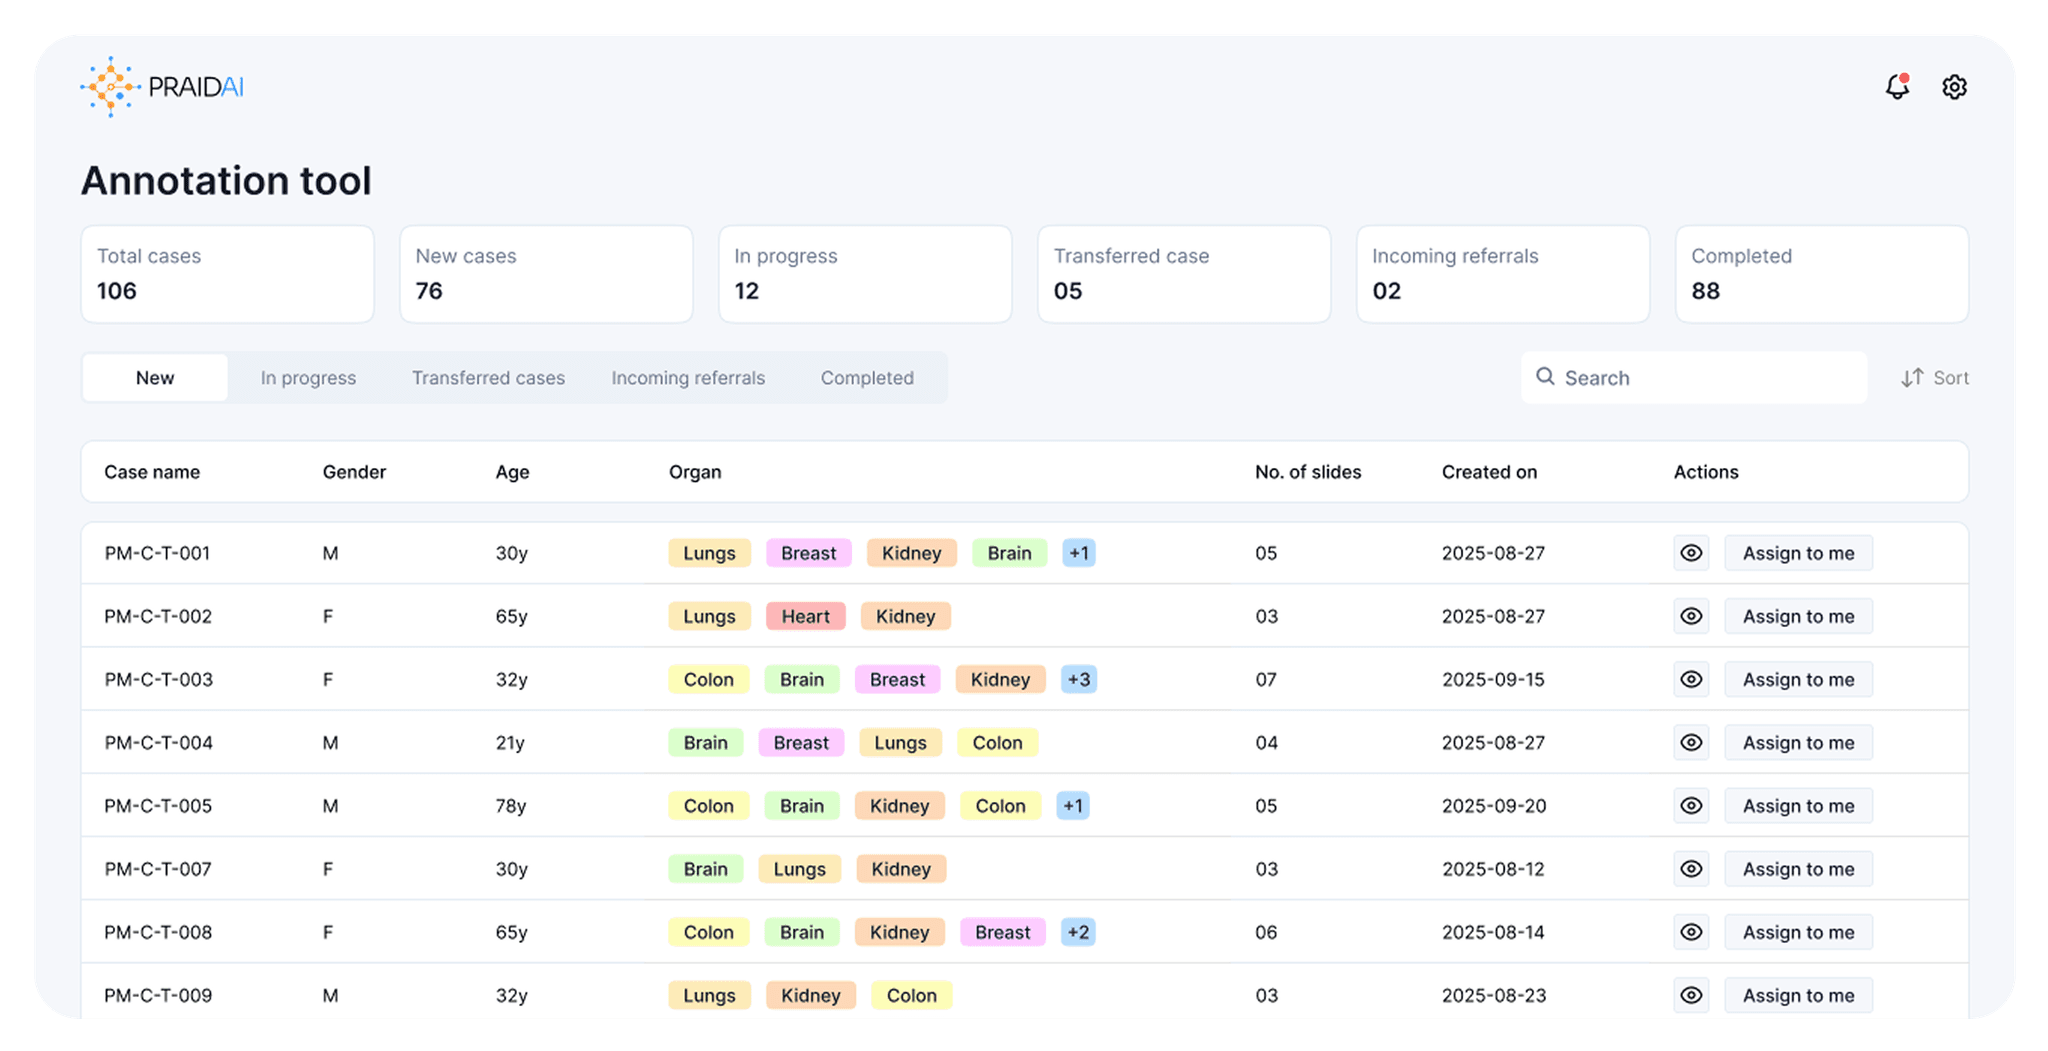Open the Incoming referrals tab
Image resolution: width=2048 pixels, height=1051 pixels.
click(688, 377)
